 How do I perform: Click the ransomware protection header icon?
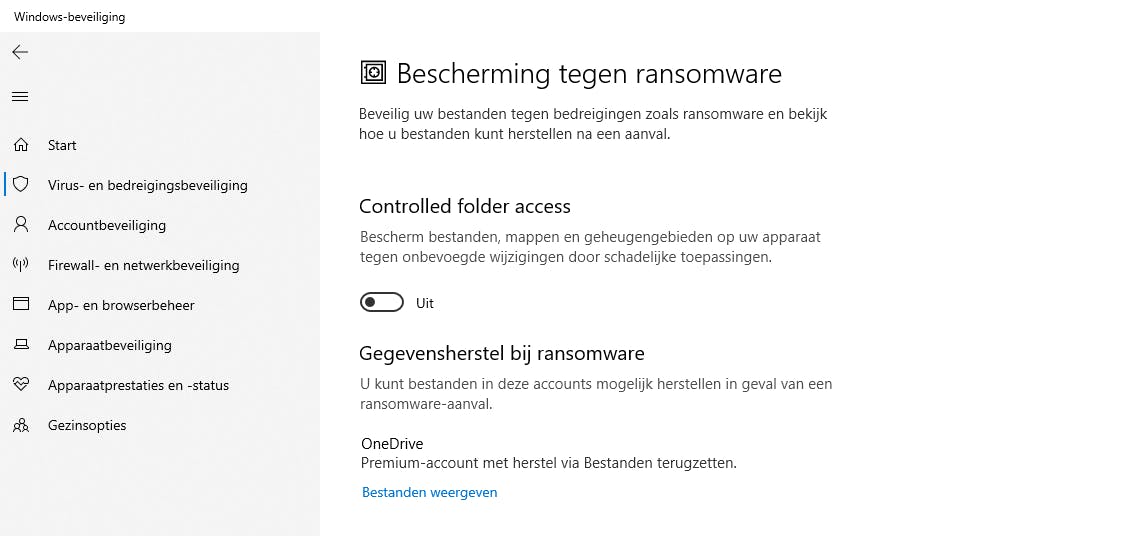click(373, 73)
